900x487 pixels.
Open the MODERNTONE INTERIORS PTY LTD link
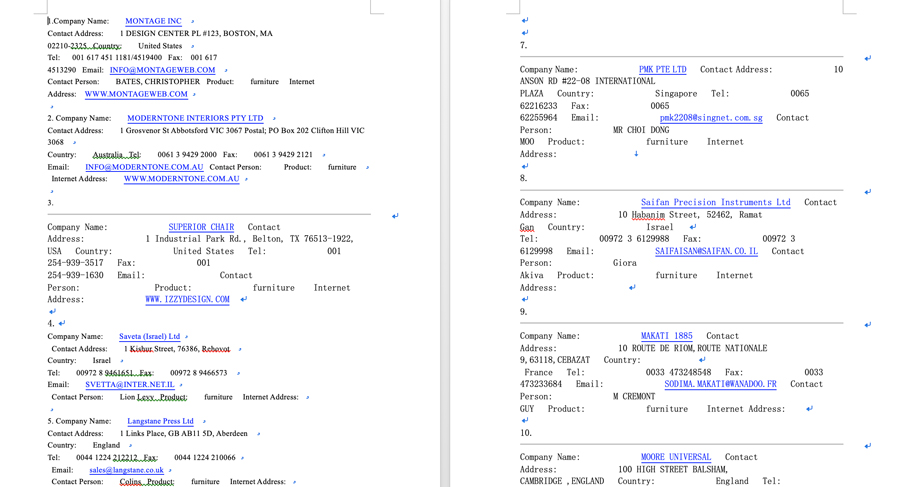[195, 118]
